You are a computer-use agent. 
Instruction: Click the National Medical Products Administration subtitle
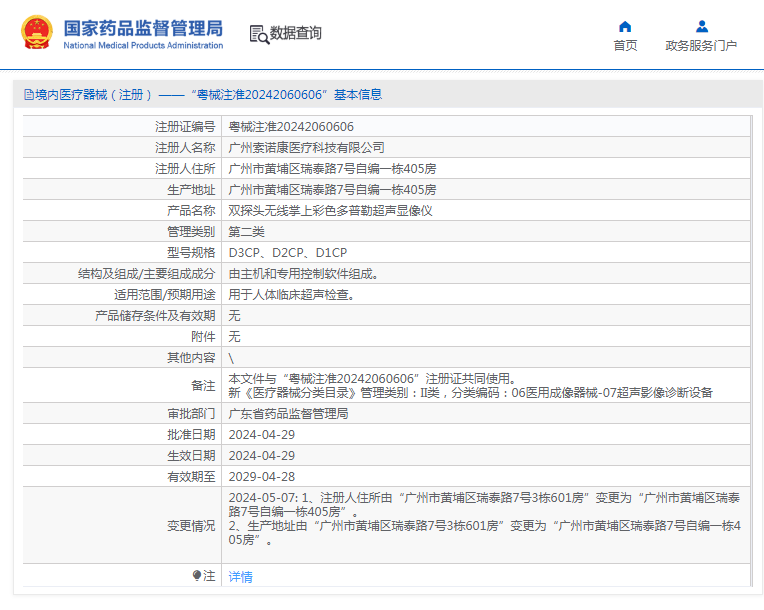[x=143, y=46]
